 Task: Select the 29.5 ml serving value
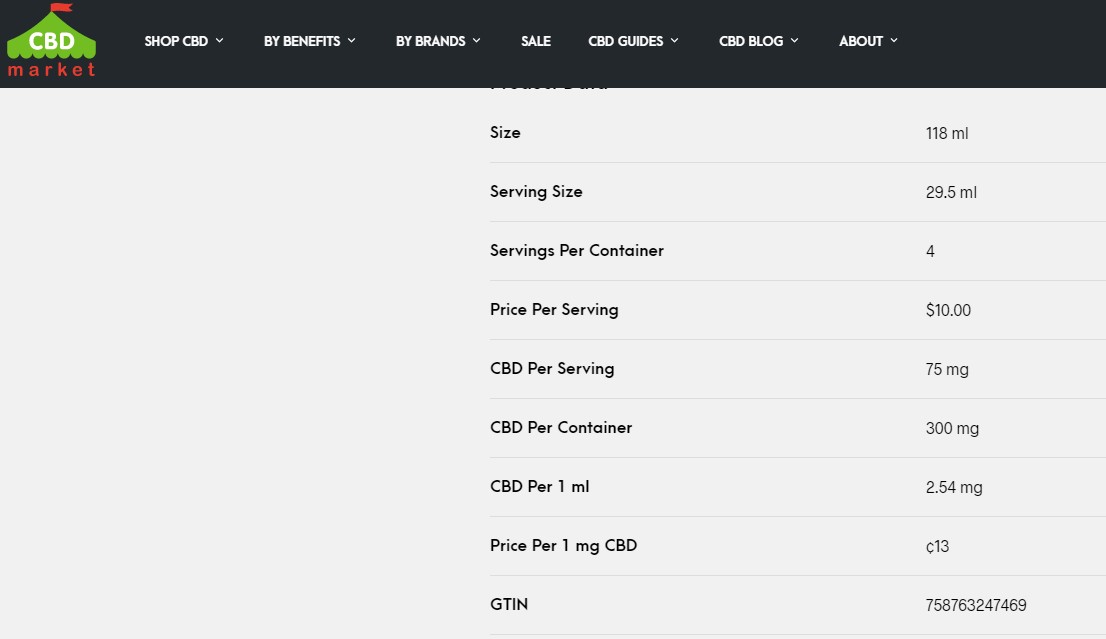[x=951, y=193]
